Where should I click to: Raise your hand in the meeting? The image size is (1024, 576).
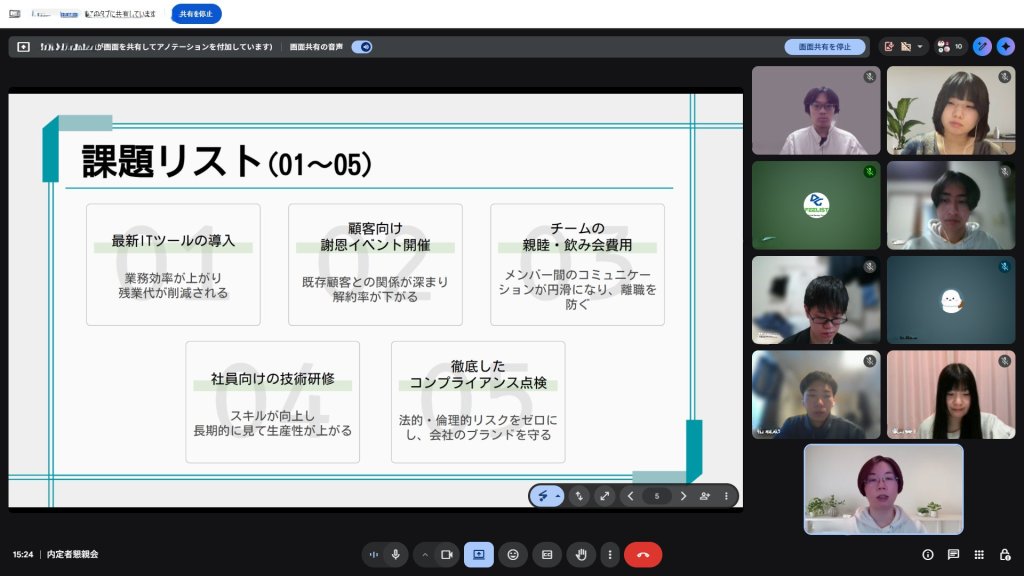tap(581, 554)
